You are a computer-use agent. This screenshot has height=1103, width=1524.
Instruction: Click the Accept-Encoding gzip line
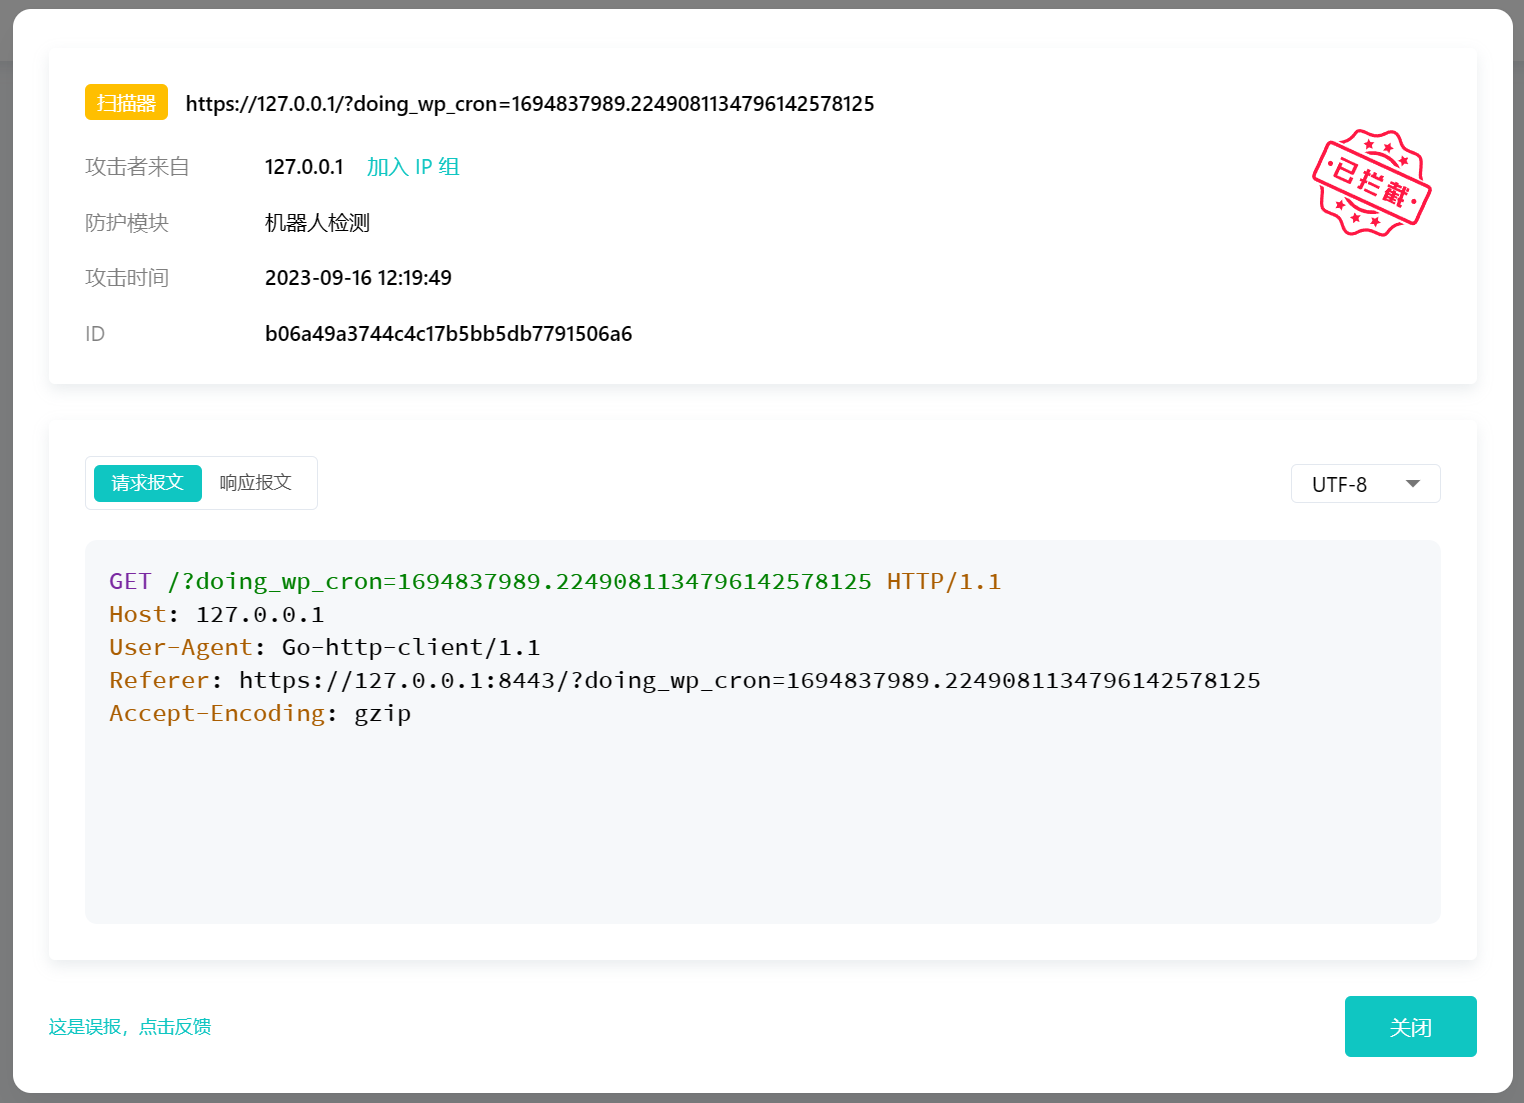(x=259, y=712)
